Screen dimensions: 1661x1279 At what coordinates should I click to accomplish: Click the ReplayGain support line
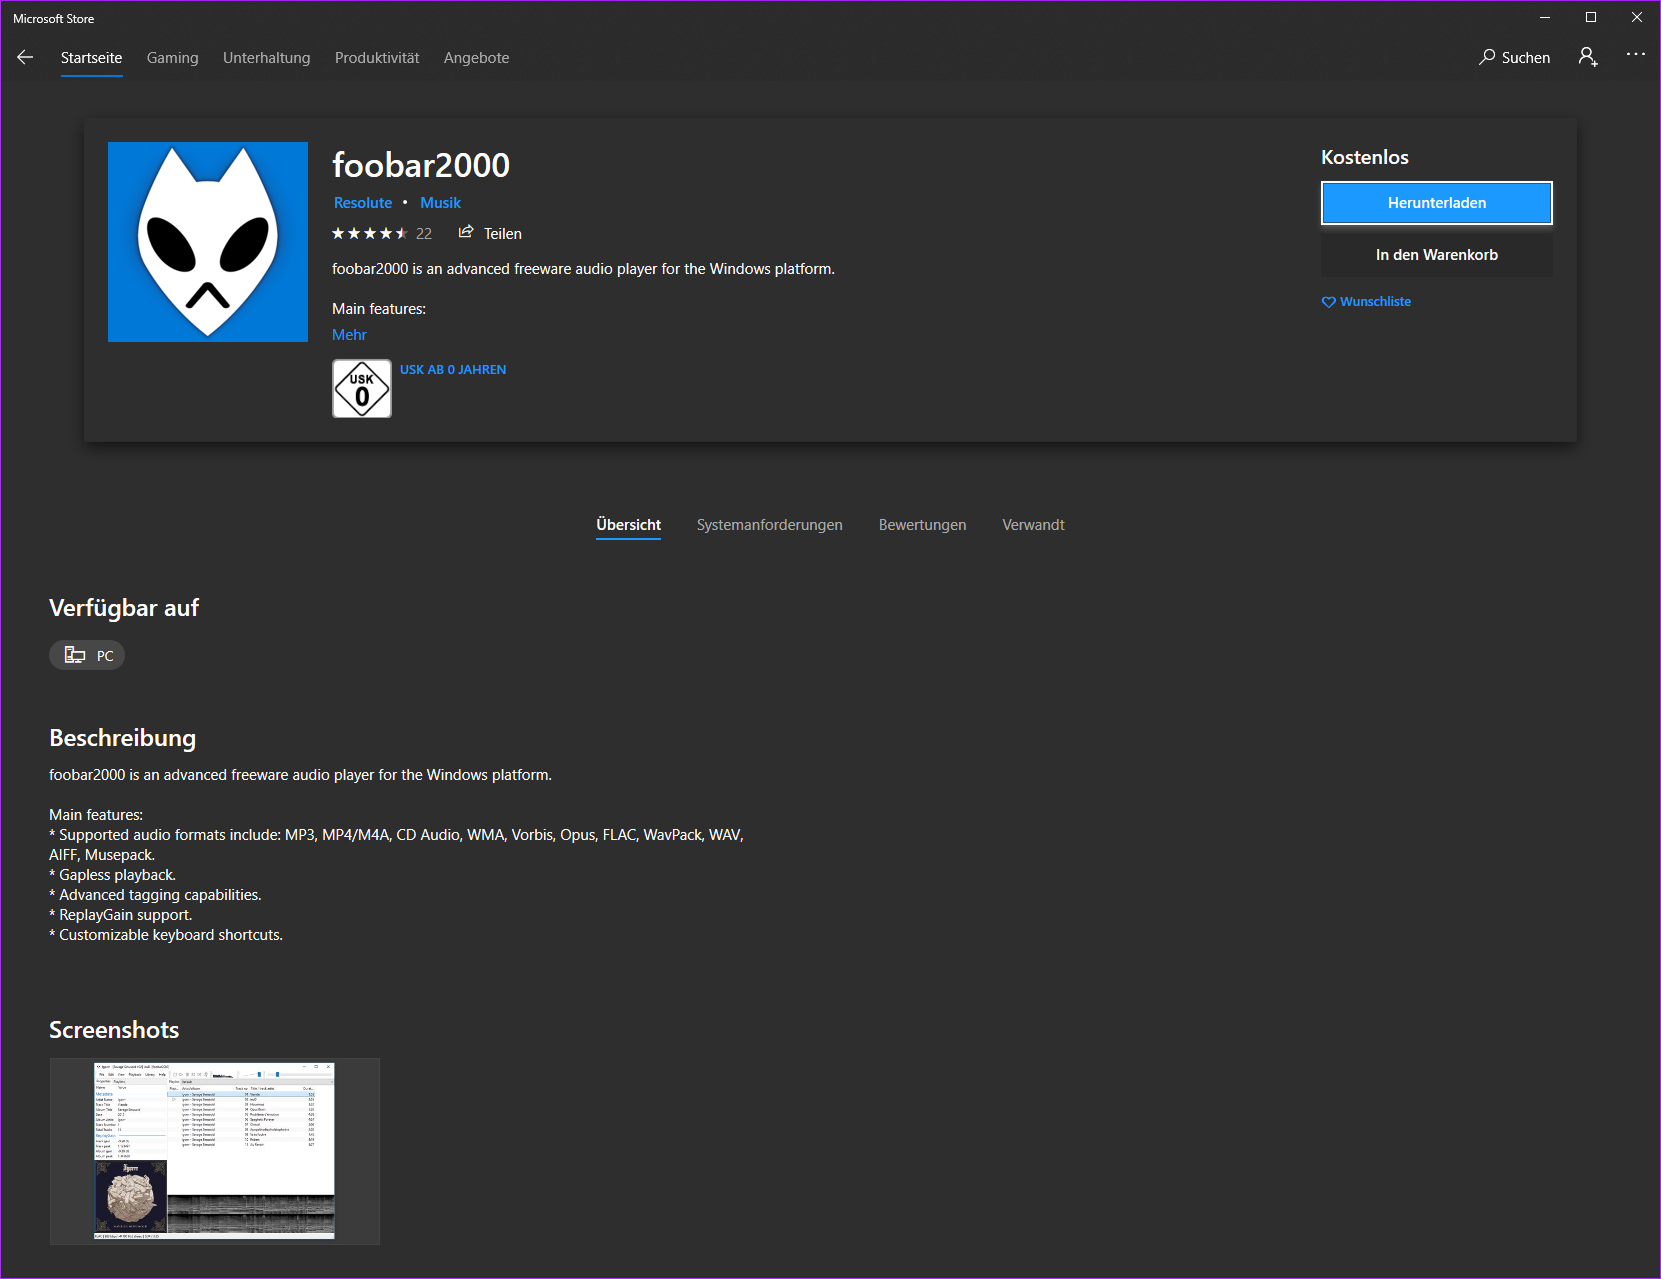pyautogui.click(x=121, y=915)
